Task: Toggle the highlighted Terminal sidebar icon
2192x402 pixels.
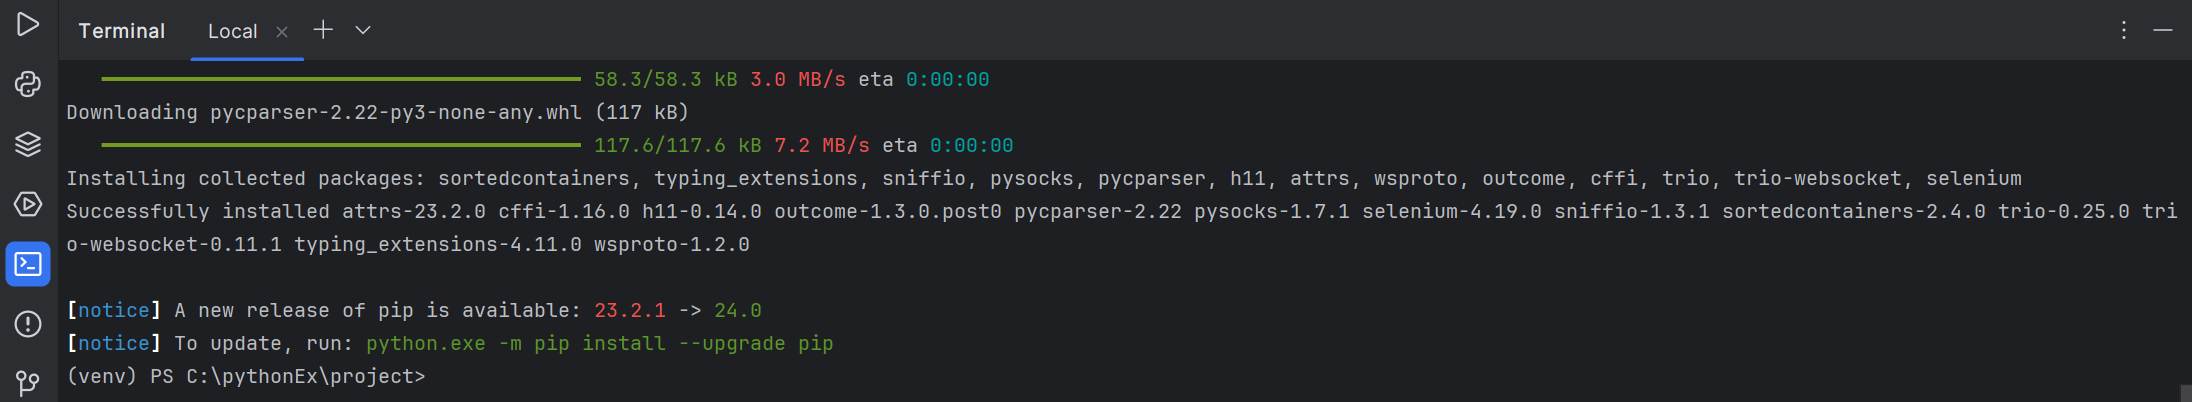Action: point(28,264)
